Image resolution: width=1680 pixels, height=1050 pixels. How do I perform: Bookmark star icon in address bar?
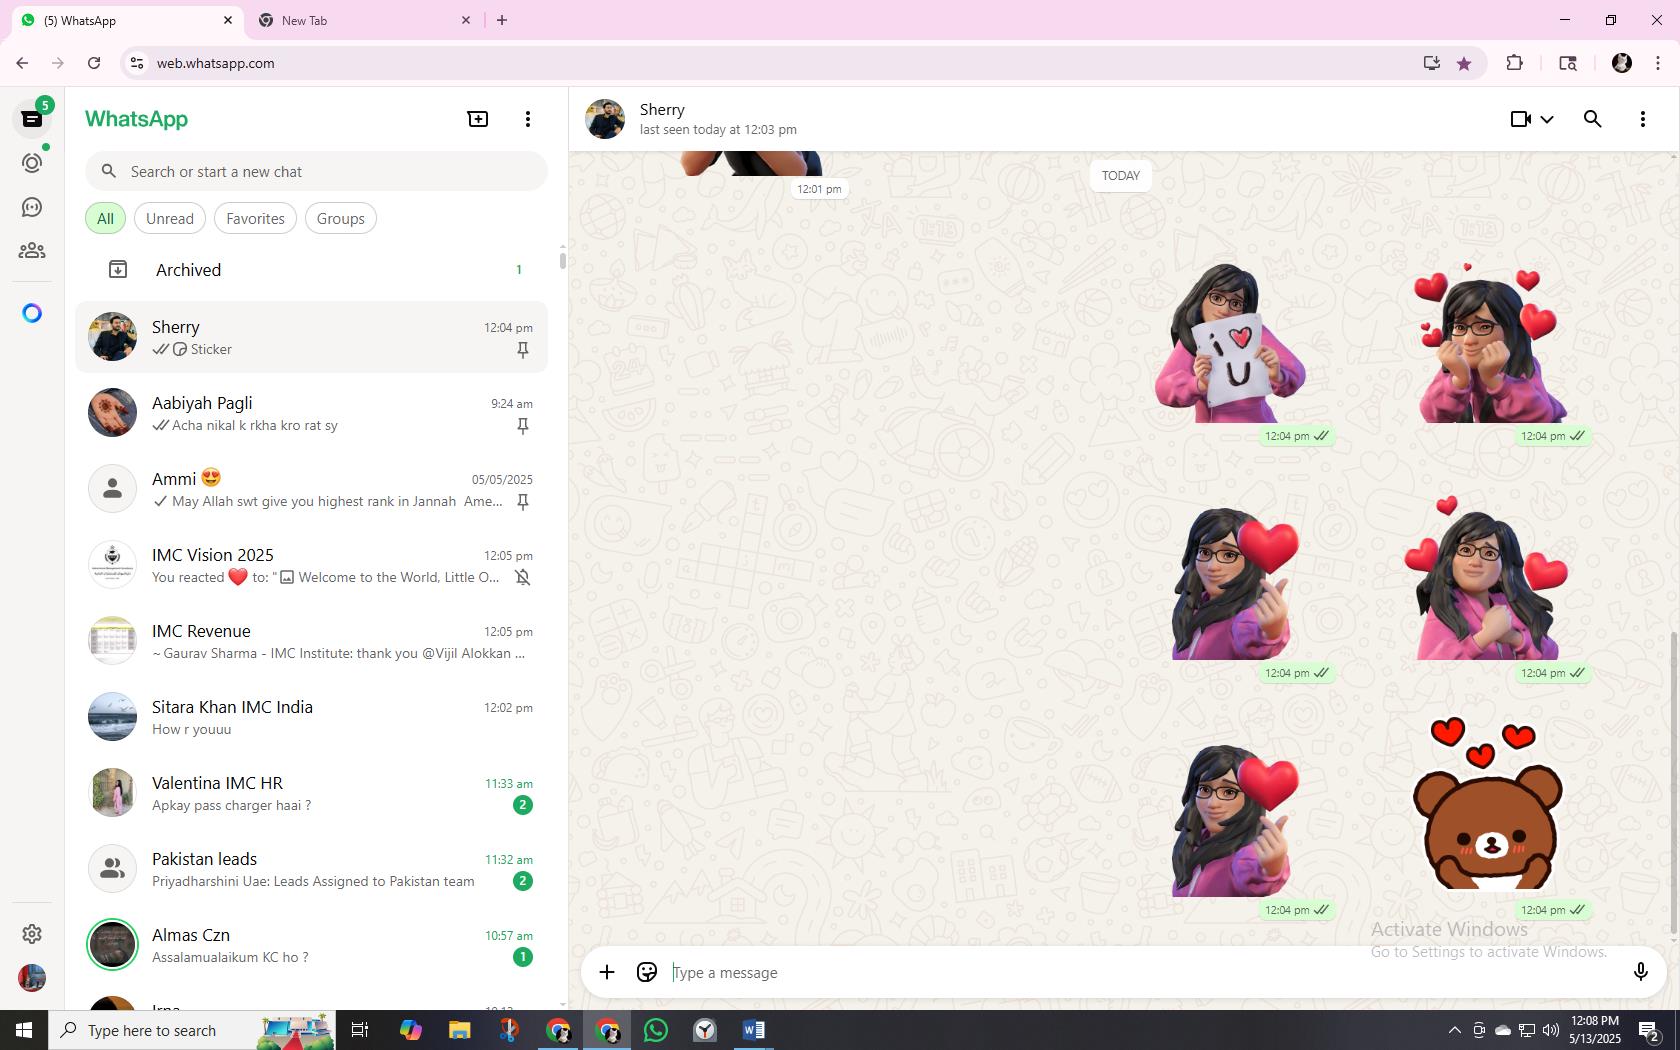[1464, 63]
